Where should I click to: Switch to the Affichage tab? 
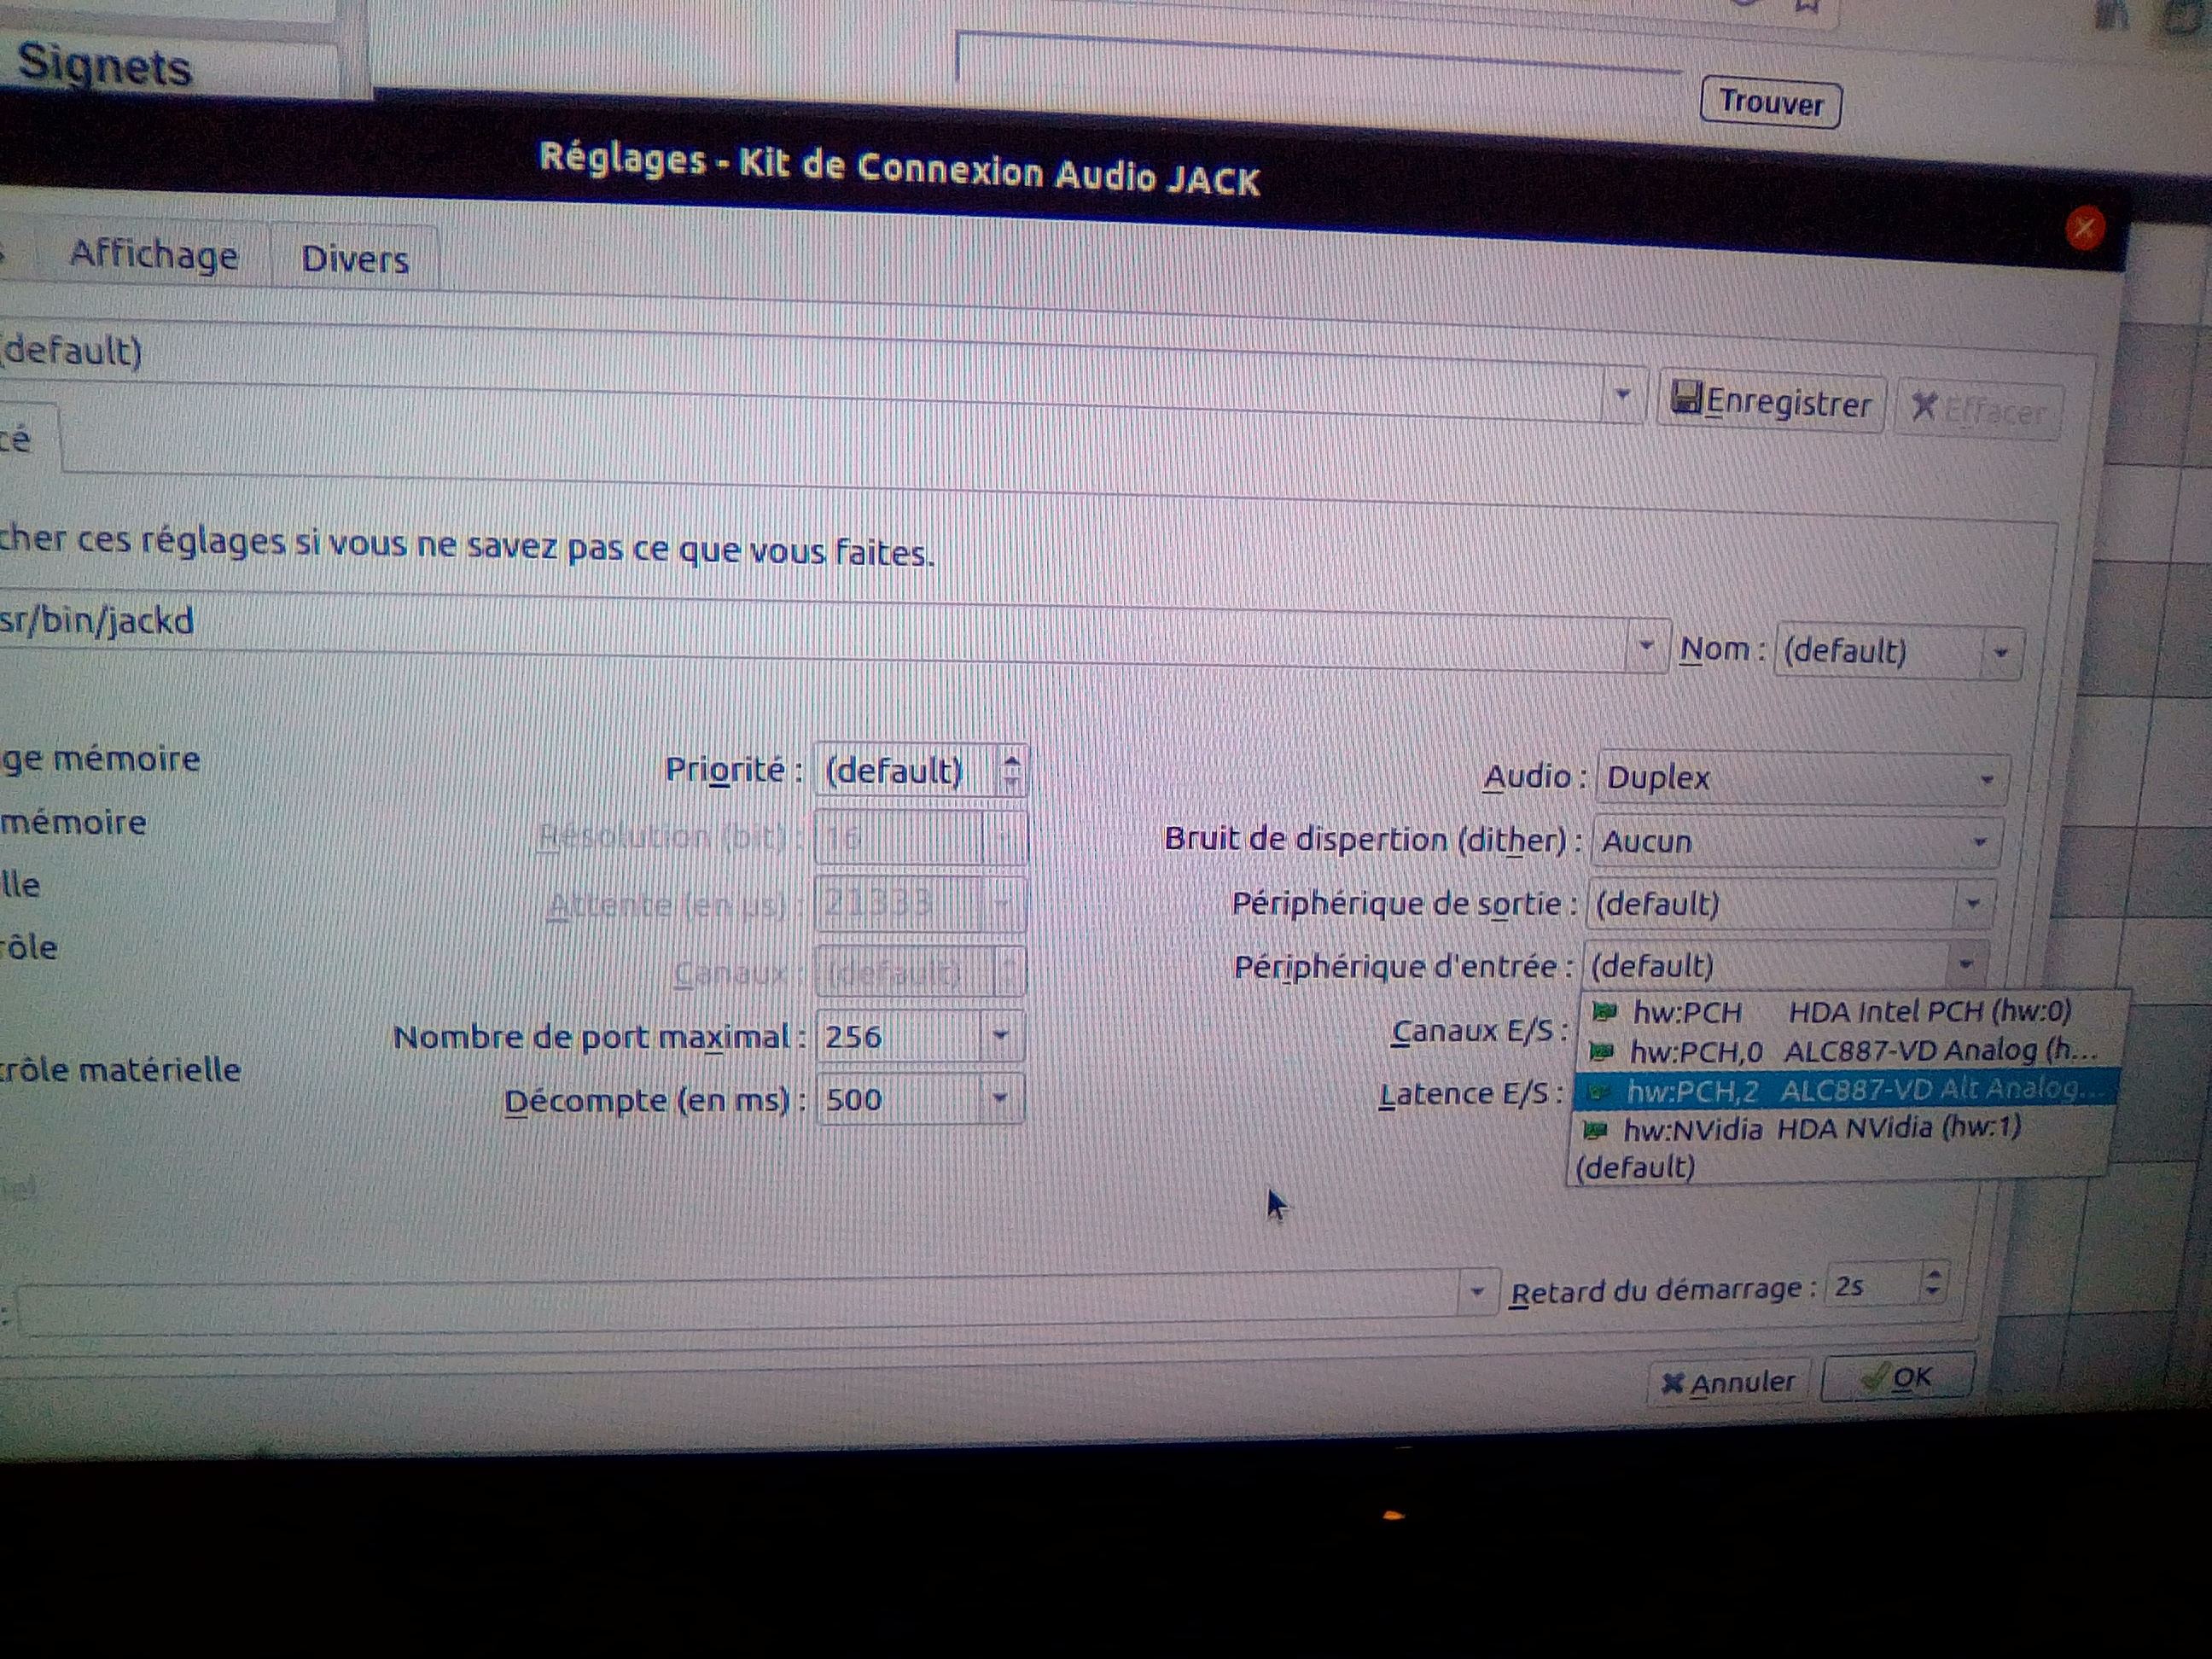(x=153, y=255)
